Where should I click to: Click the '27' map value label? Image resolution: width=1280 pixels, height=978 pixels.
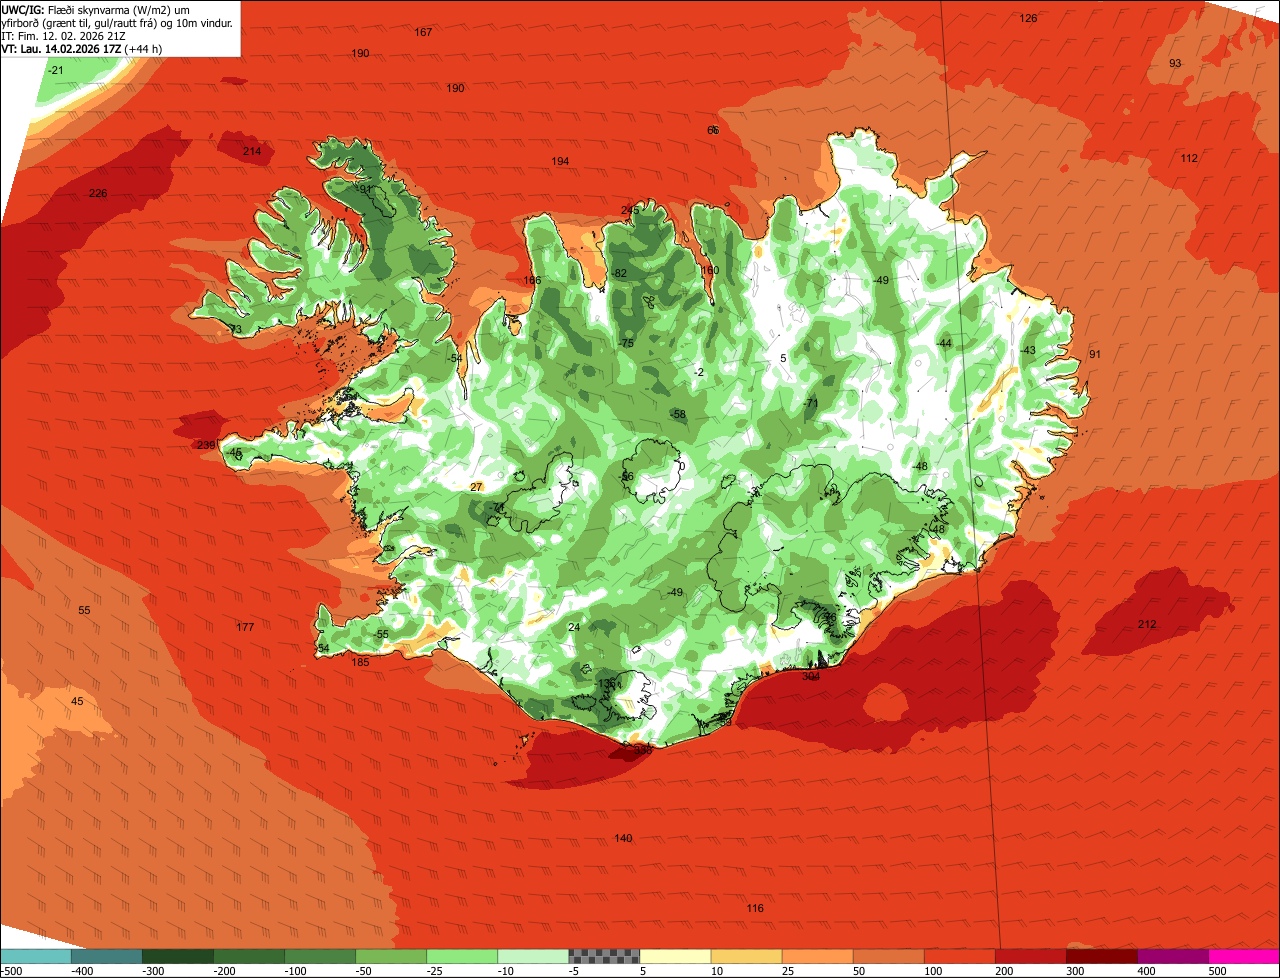point(476,486)
